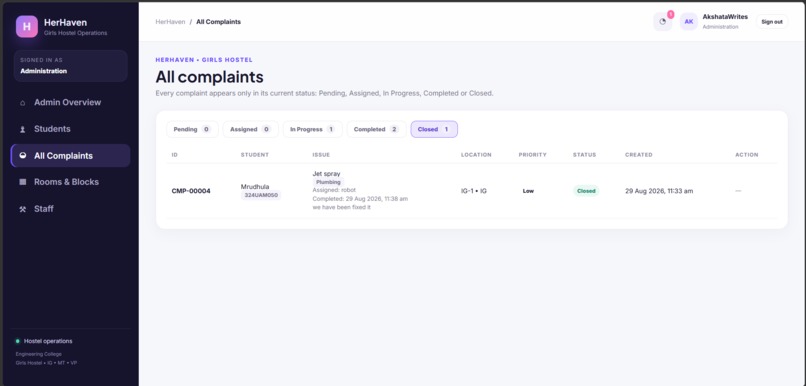
Task: Click the Low priority label
Action: 528,191
